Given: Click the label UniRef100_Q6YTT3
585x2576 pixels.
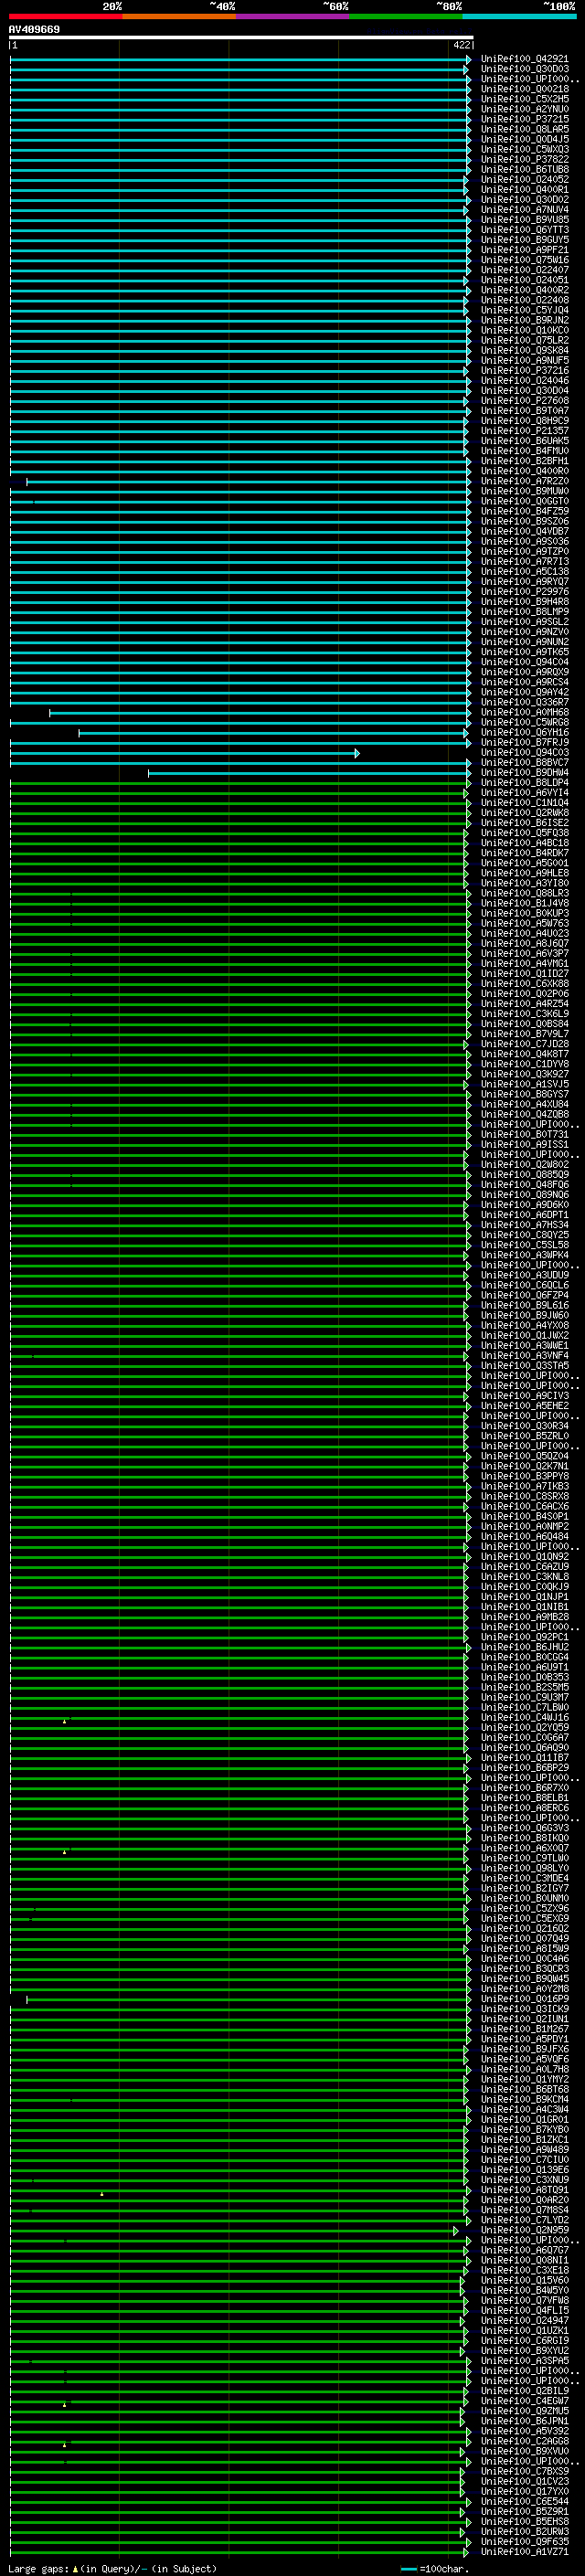Looking at the screenshot, I should tap(525, 230).
